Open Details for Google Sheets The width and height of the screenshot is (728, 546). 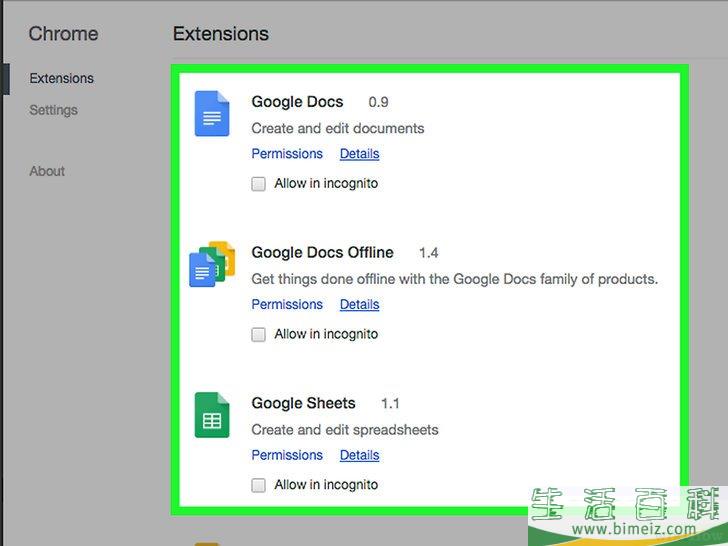coord(359,455)
